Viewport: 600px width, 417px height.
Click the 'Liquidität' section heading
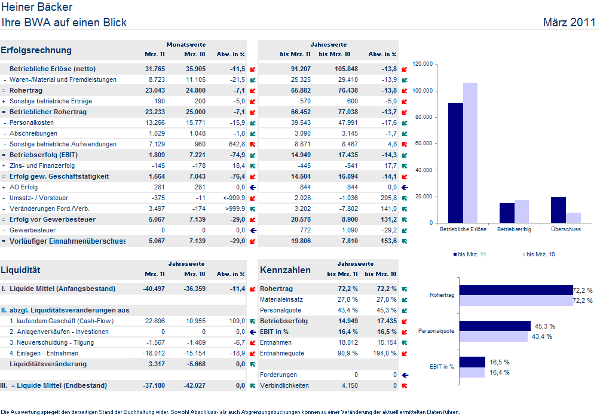point(20,270)
